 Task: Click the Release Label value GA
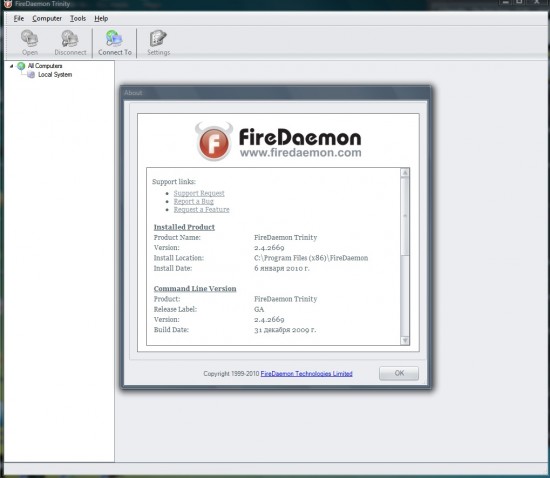pyautogui.click(x=259, y=309)
